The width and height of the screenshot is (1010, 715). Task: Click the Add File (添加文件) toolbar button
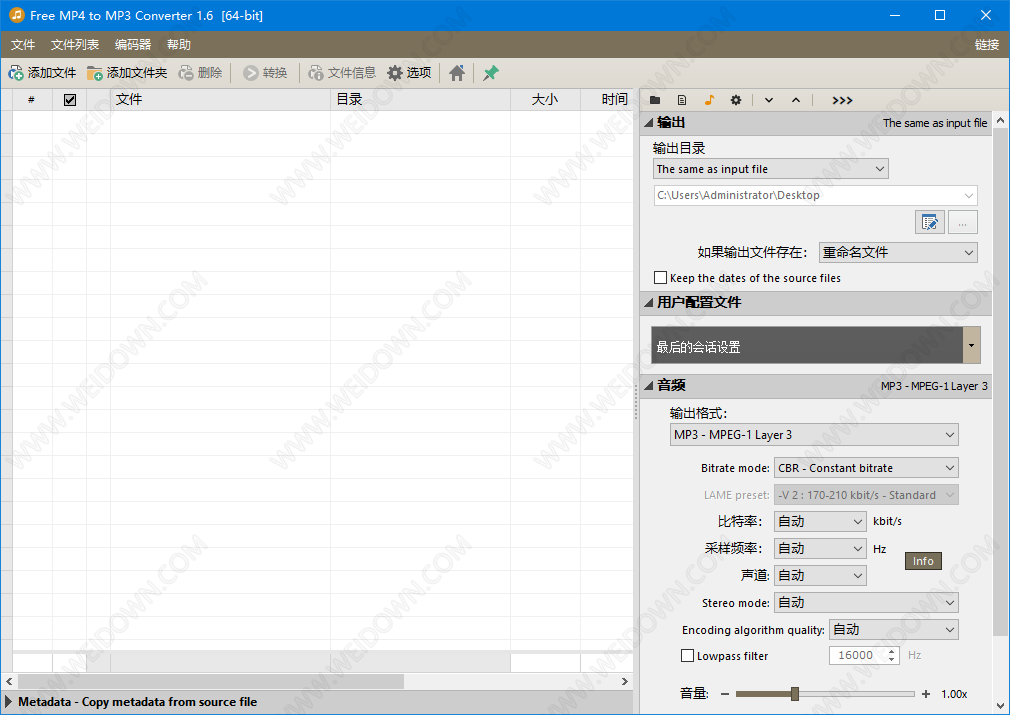click(43, 73)
